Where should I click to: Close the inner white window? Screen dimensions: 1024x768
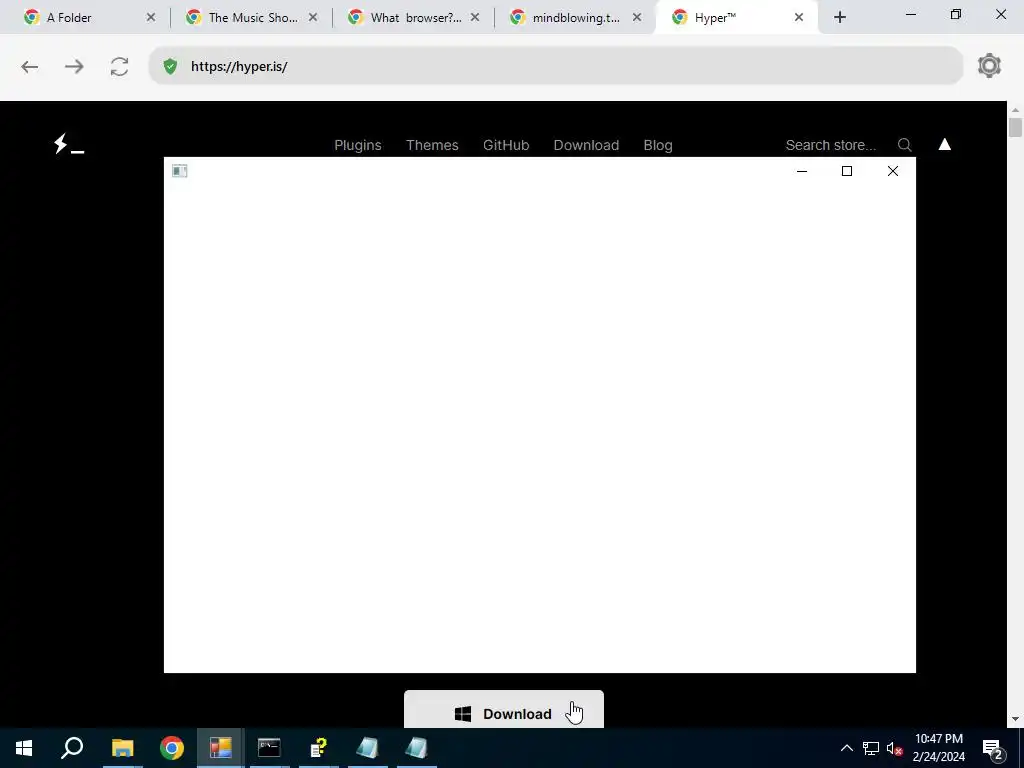coord(893,171)
